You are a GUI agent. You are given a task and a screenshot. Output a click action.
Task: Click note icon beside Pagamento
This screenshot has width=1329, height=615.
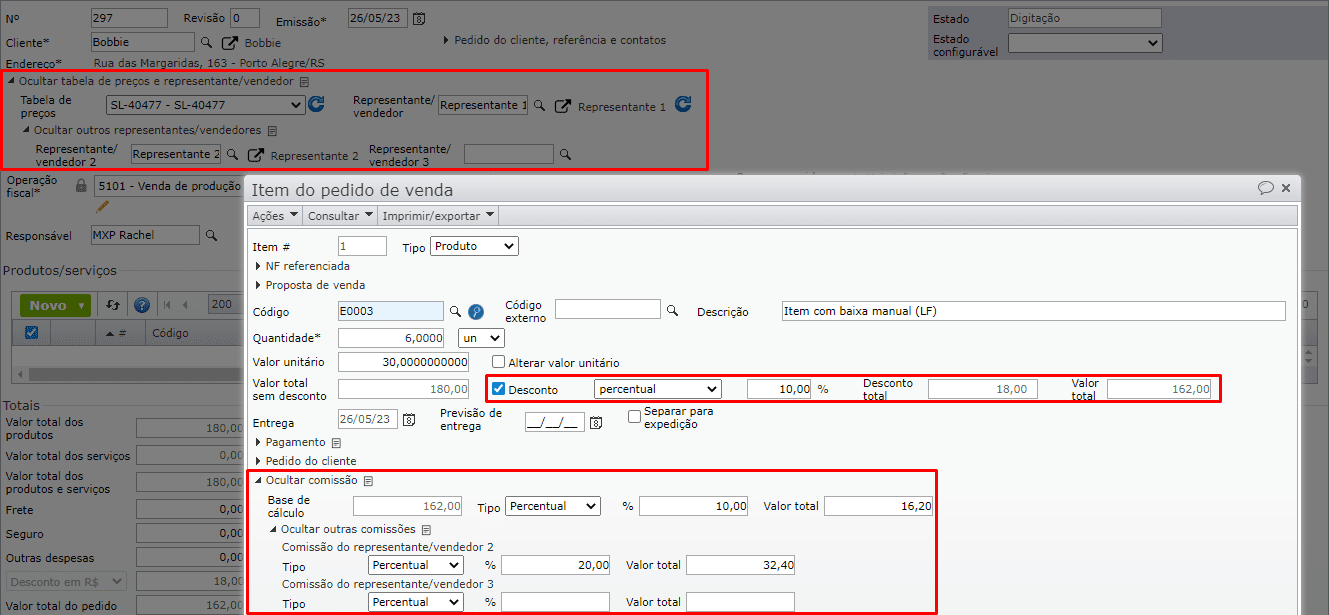click(337, 442)
